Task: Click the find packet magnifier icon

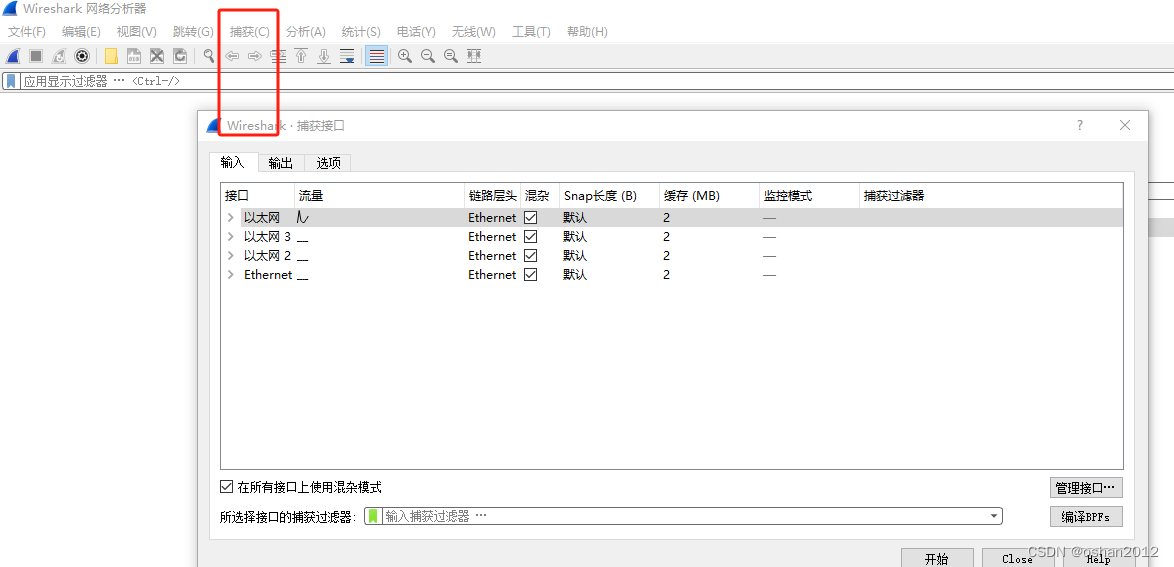Action: (x=209, y=56)
